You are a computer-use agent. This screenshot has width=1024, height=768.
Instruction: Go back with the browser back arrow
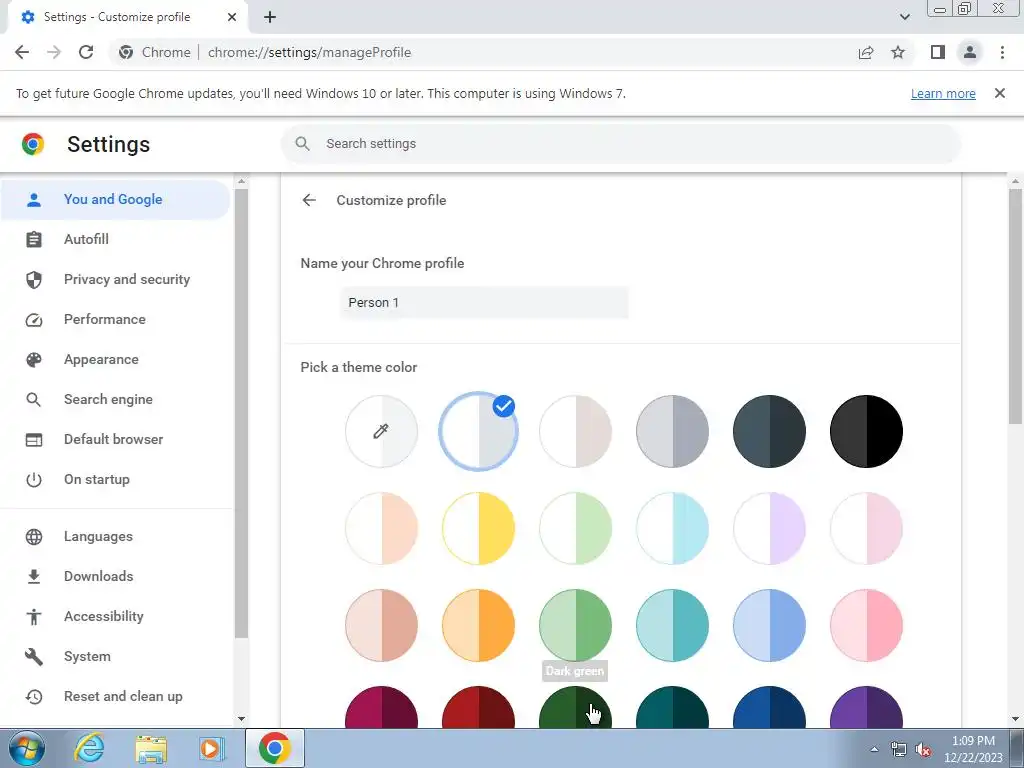[22, 52]
